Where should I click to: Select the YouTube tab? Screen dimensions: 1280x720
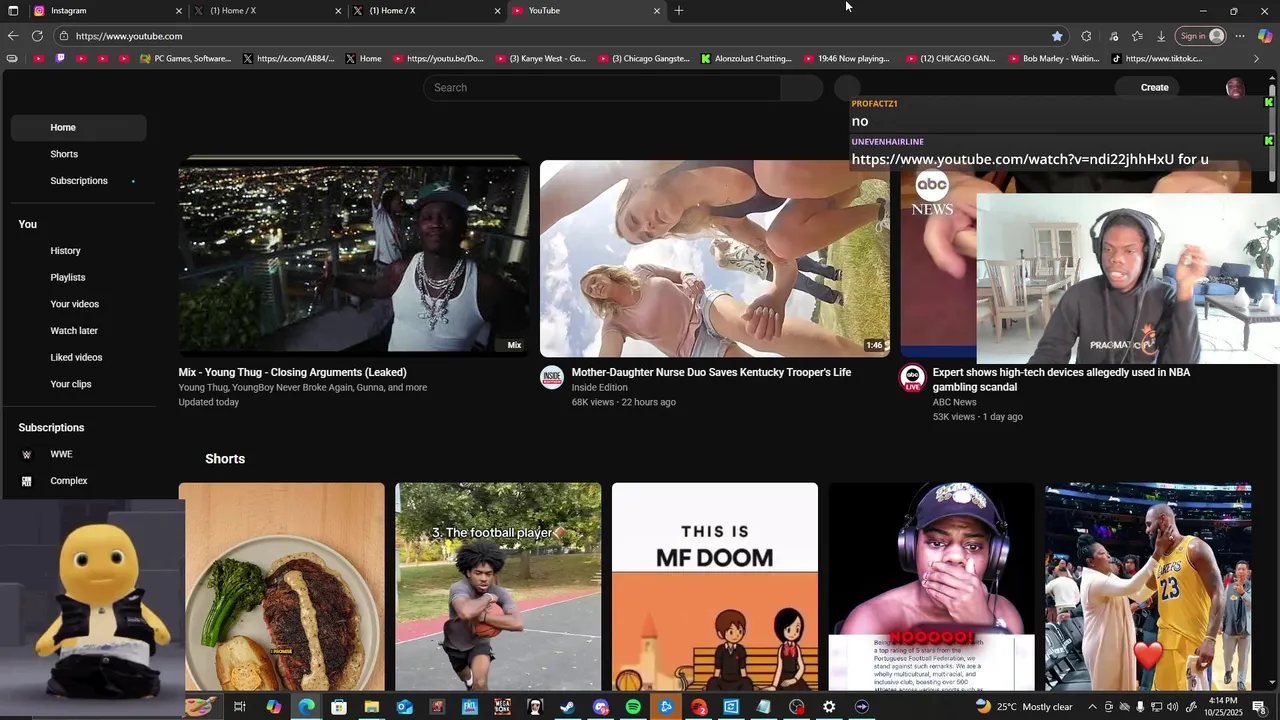pos(587,10)
